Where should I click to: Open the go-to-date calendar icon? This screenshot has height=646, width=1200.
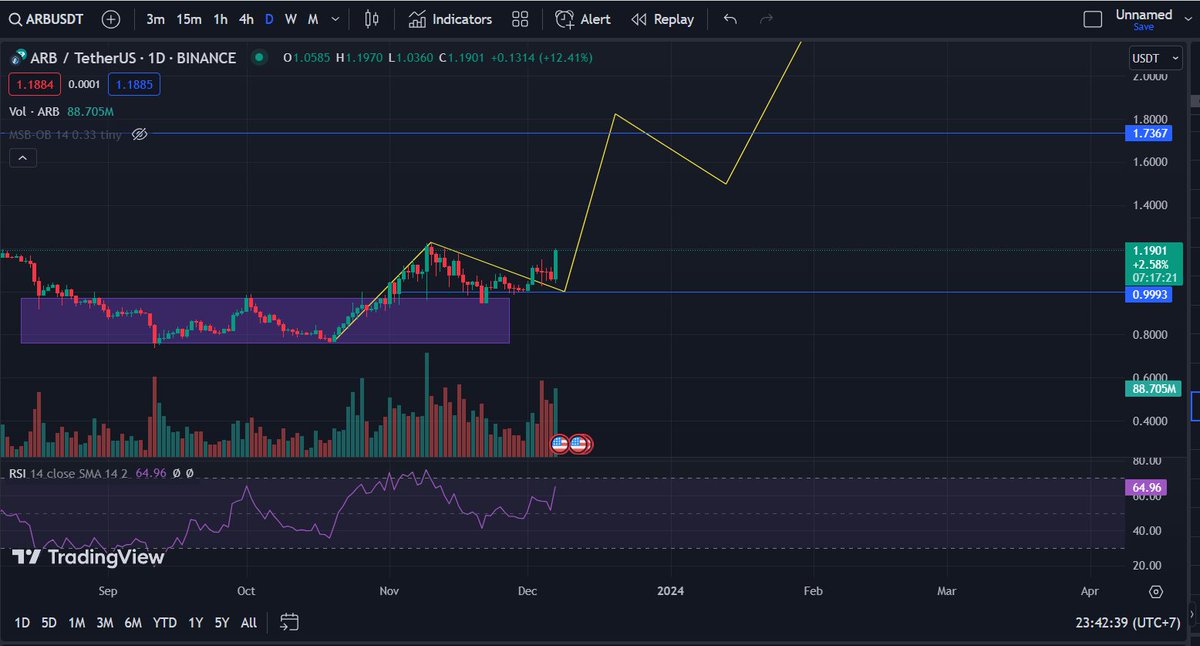(x=289, y=622)
